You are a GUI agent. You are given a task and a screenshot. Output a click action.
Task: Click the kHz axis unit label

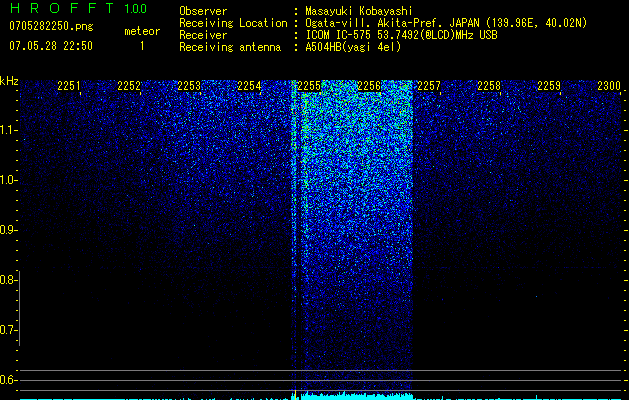tap(10, 81)
